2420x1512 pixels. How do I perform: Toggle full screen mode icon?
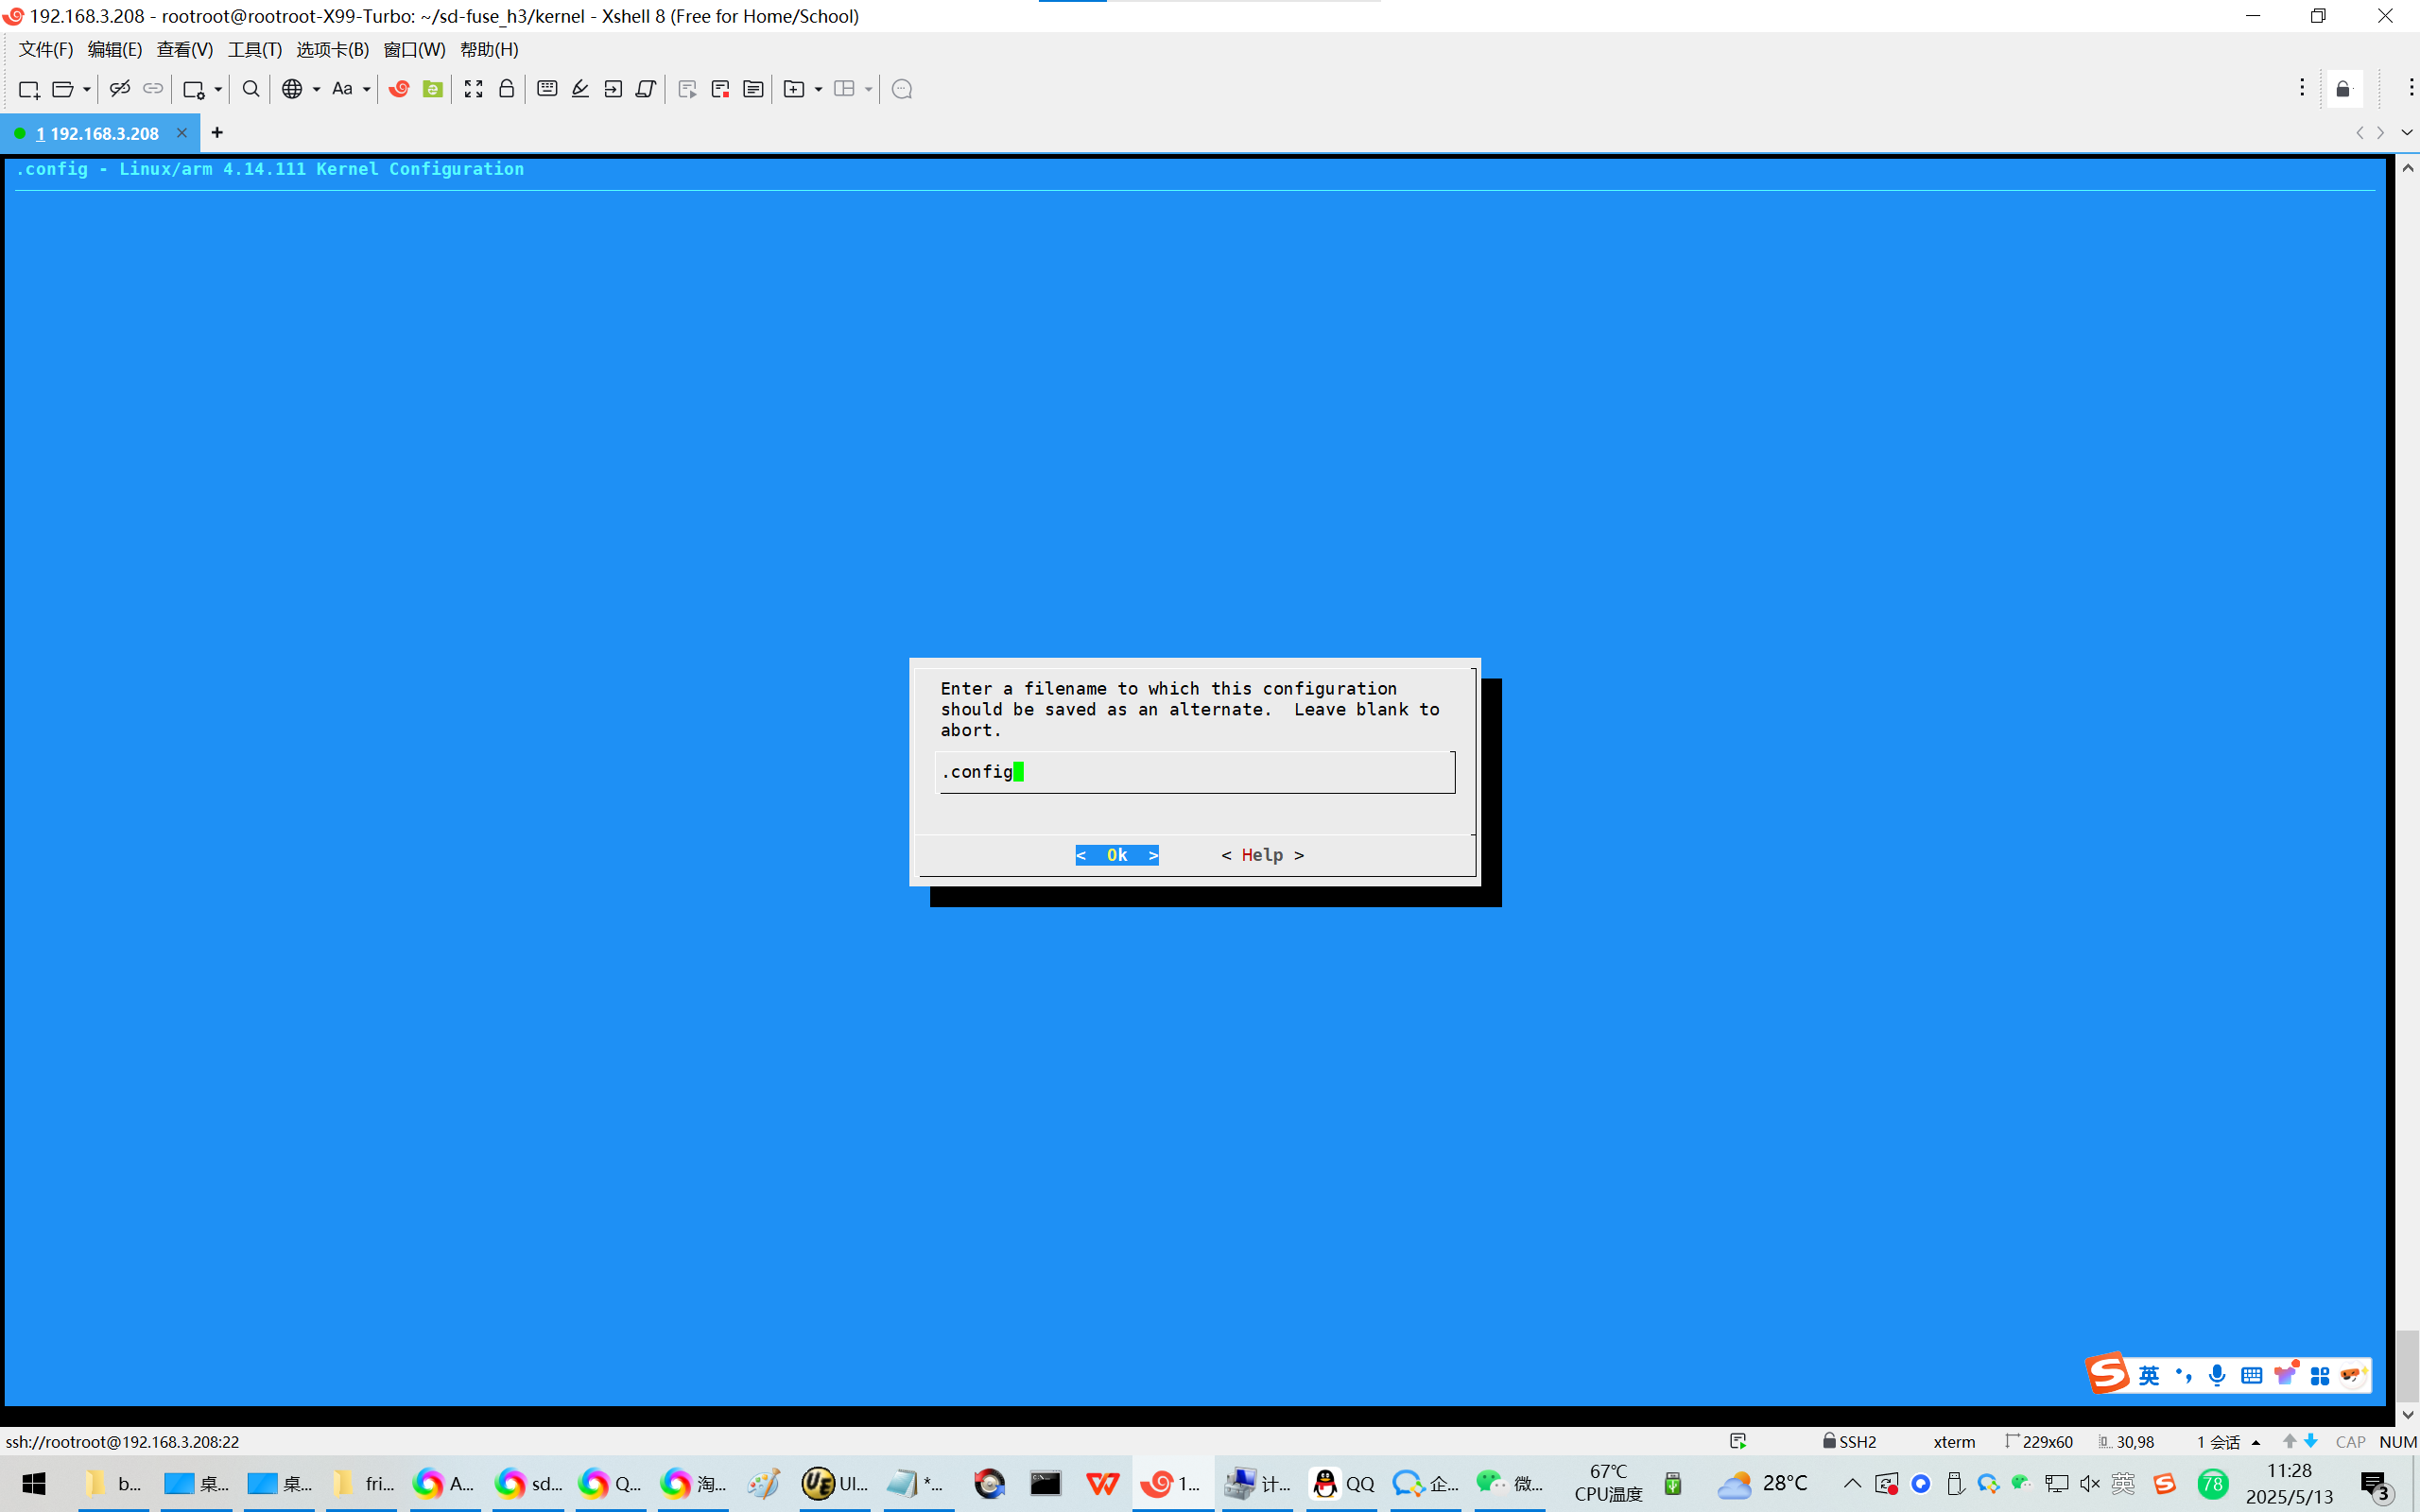pos(473,89)
